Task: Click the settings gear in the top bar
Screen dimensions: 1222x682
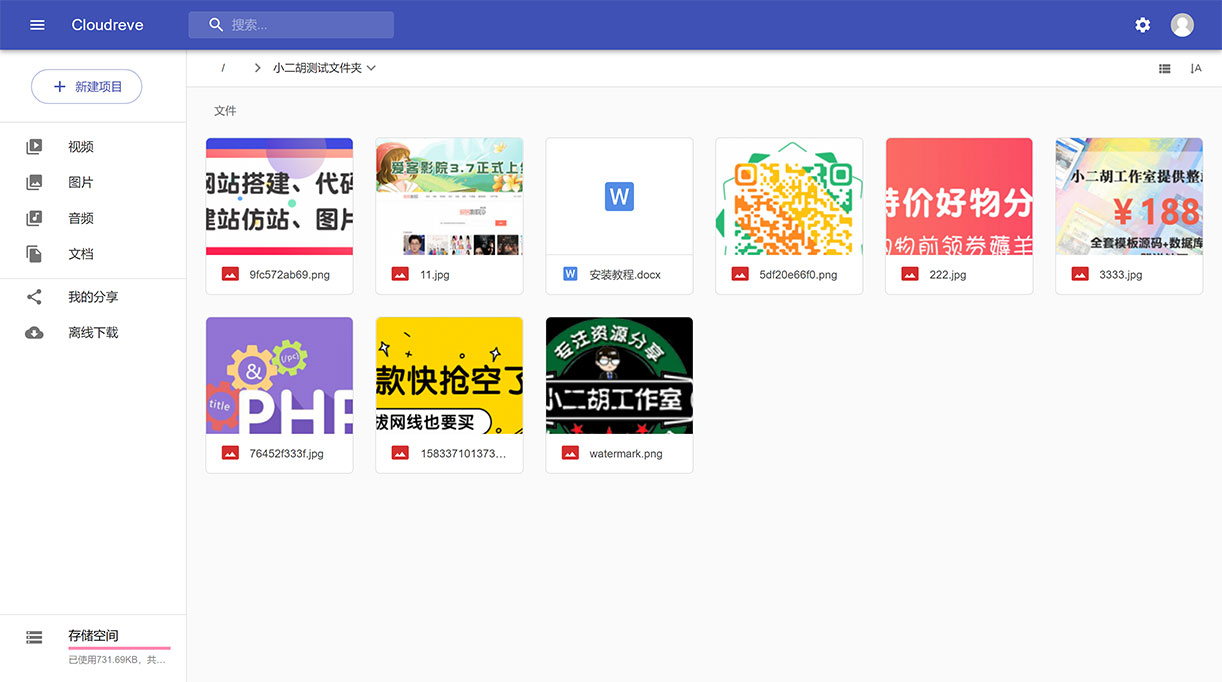Action: click(x=1142, y=25)
